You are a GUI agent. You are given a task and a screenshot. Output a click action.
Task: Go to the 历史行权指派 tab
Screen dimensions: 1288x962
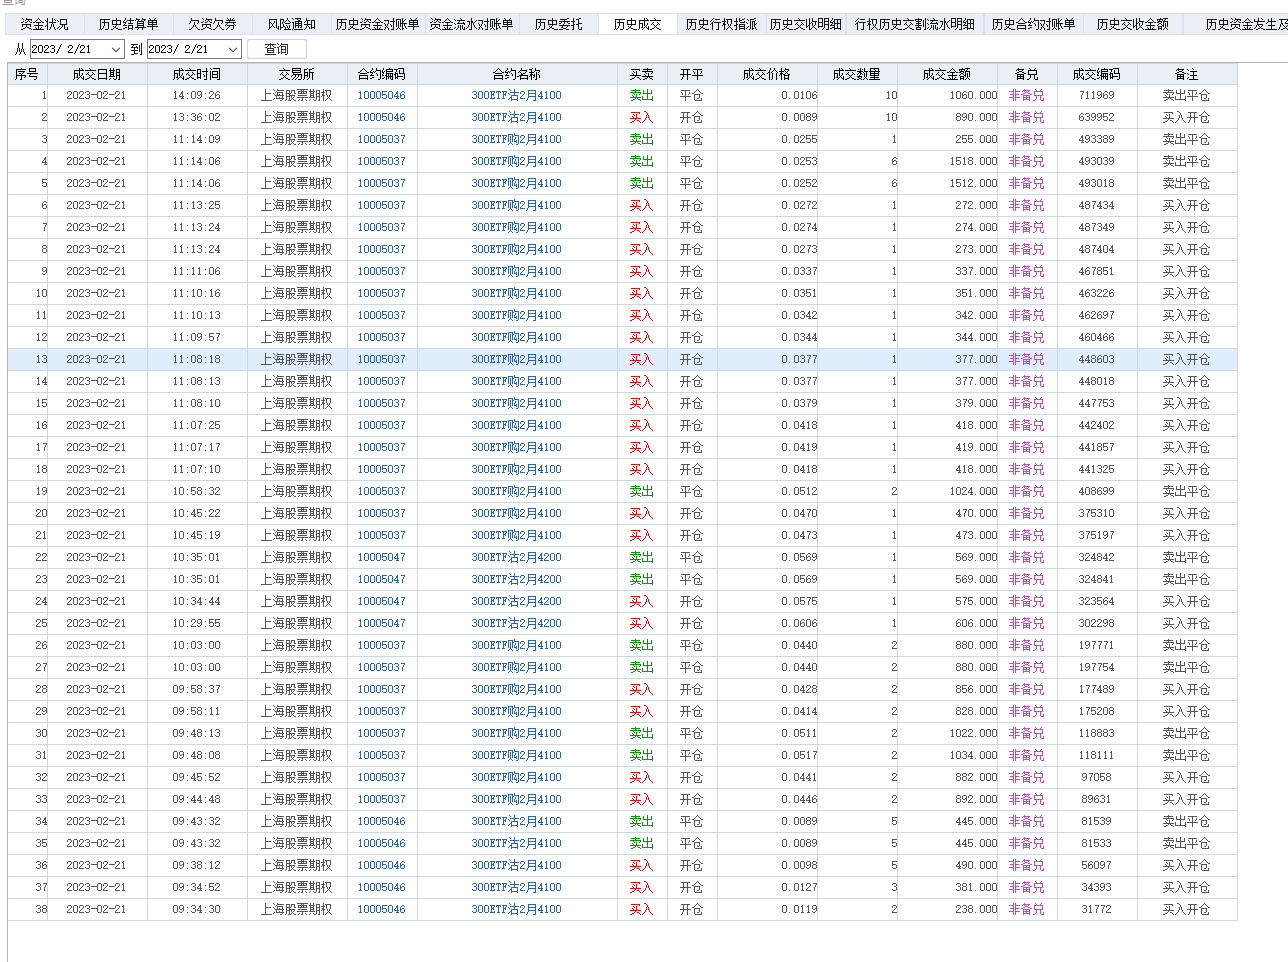coord(721,24)
